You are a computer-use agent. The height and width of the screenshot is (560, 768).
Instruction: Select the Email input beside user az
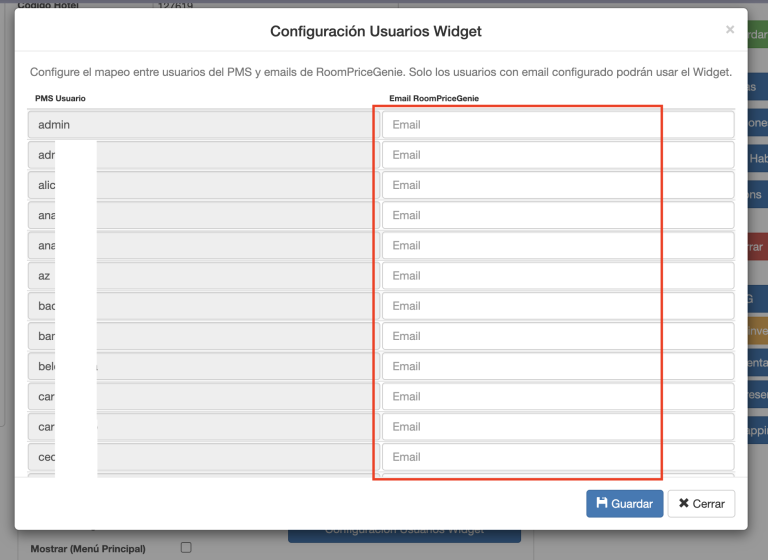pos(557,275)
